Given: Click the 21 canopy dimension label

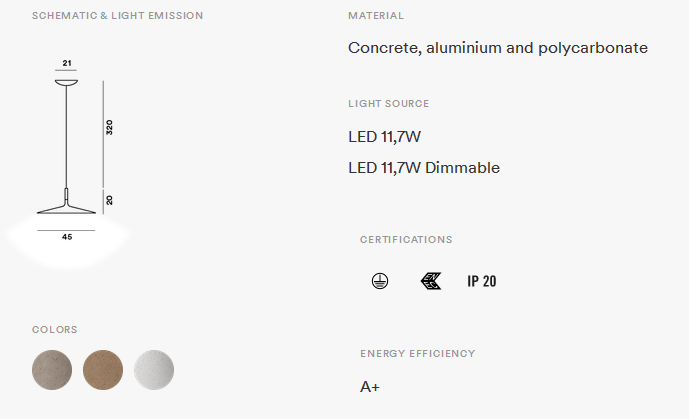Looking at the screenshot, I should coord(67,63).
